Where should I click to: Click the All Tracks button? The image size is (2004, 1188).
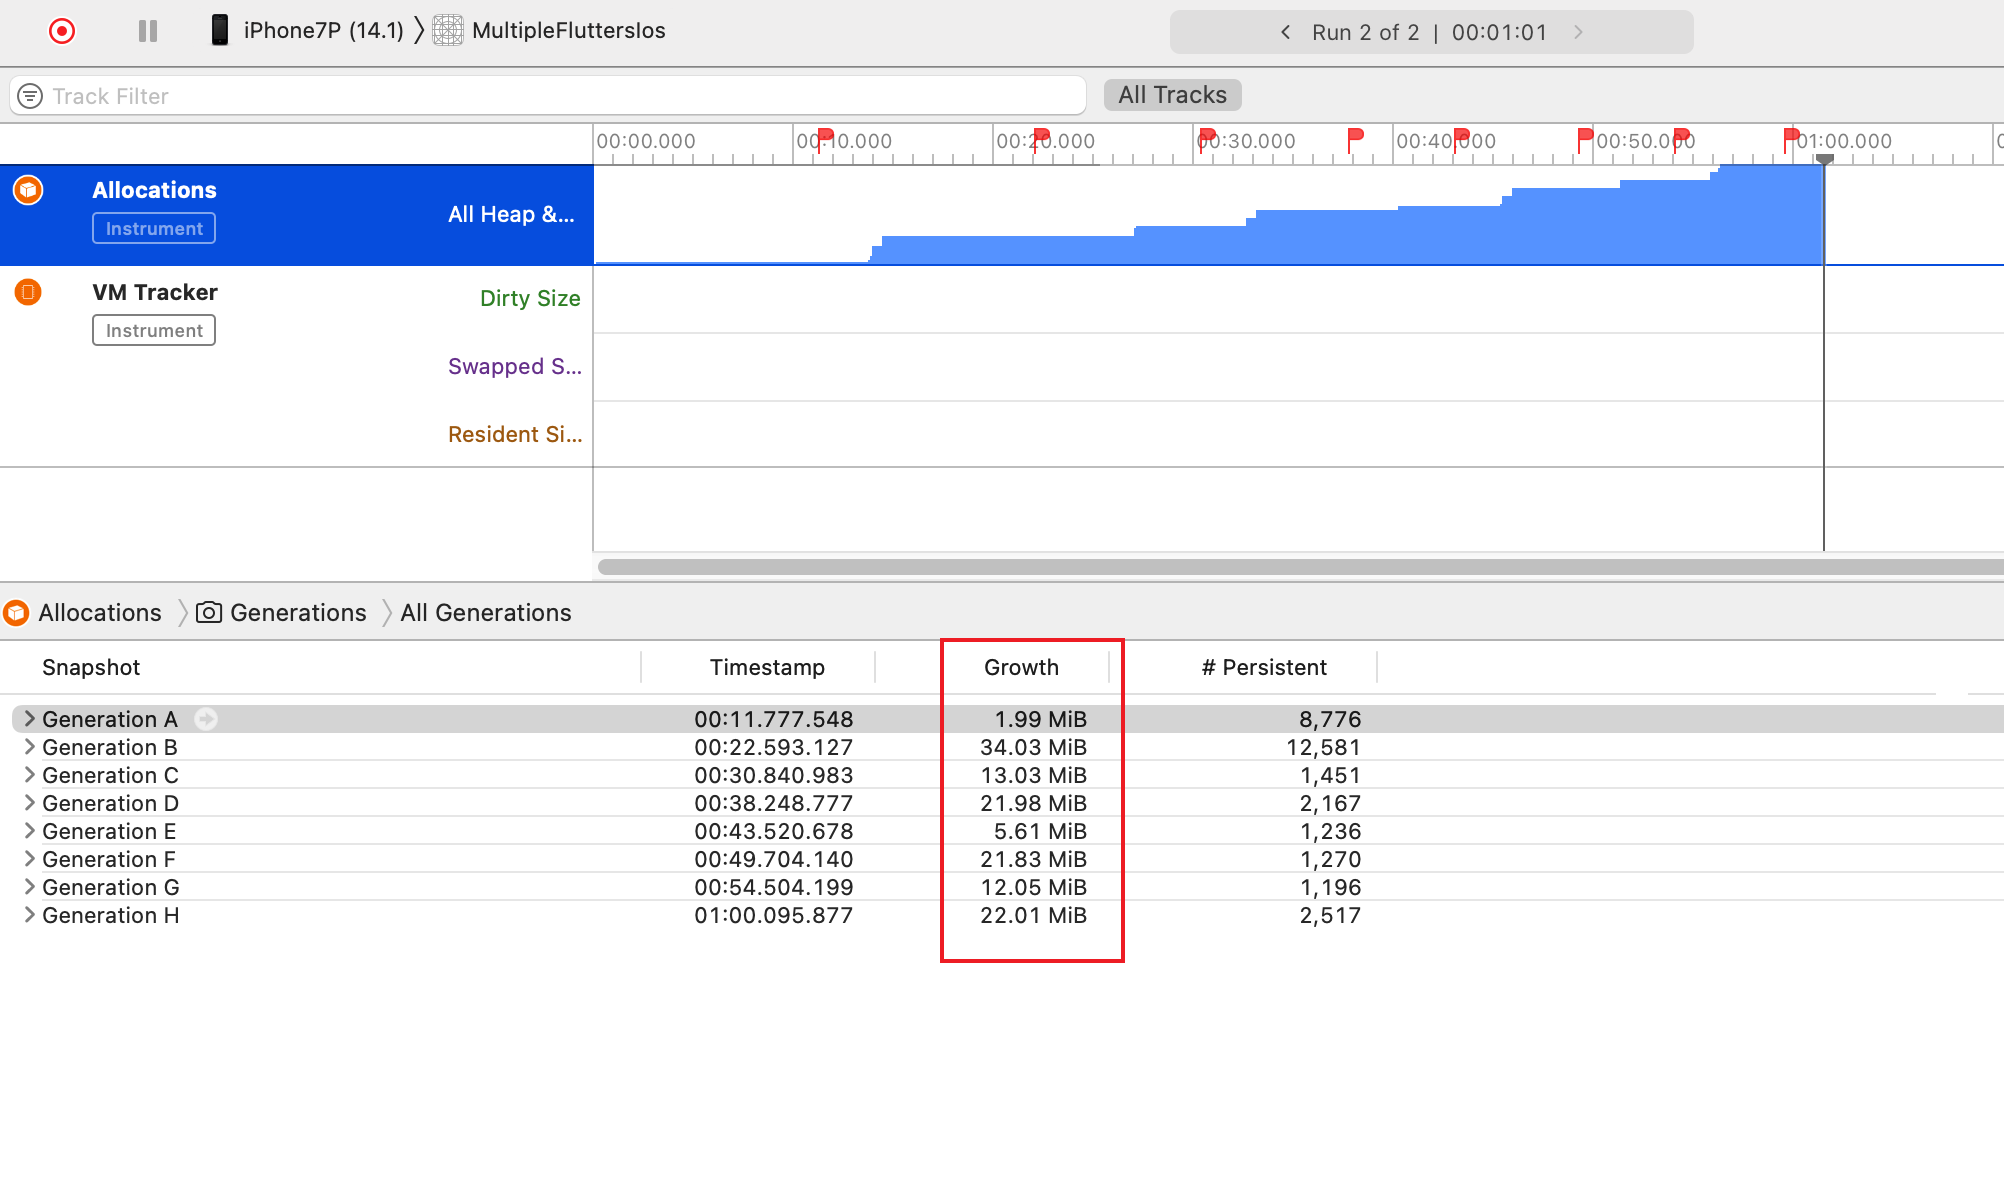coord(1172,95)
